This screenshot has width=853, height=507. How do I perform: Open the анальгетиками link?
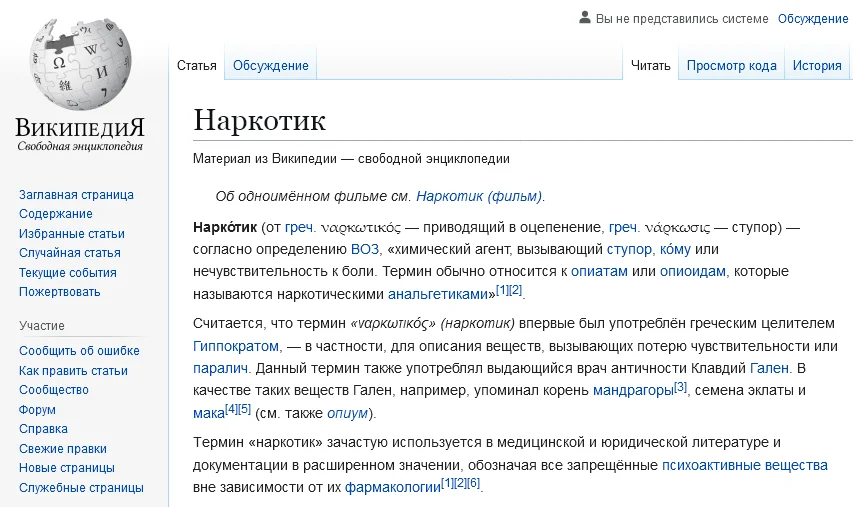[x=438, y=294]
